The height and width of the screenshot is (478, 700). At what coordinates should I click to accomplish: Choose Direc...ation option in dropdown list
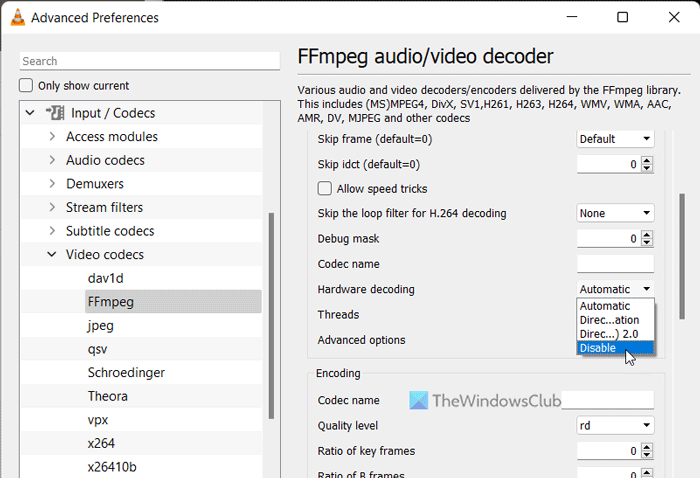click(615, 320)
